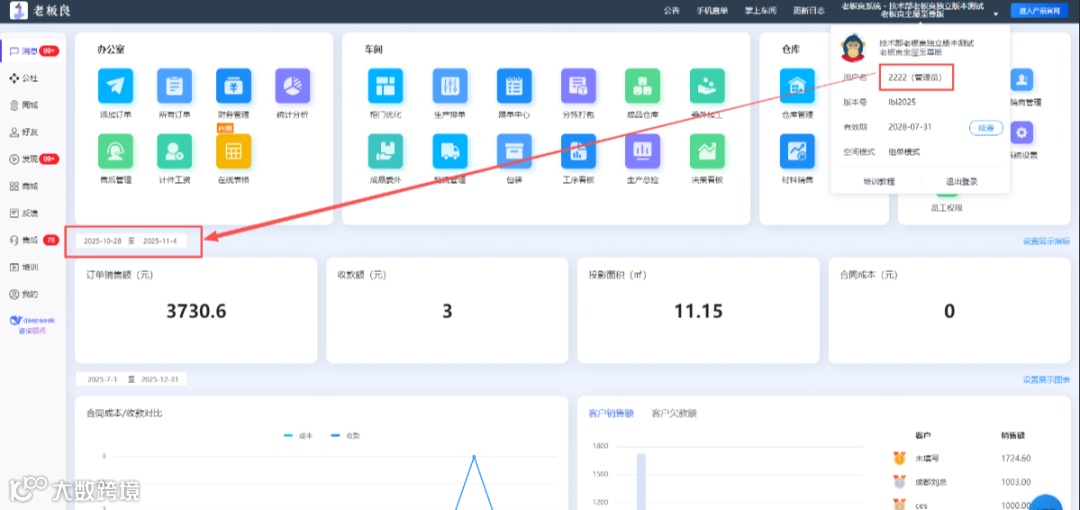Image resolution: width=1080 pixels, height=510 pixels.
Task: Click the version number lbl2025
Action: [x=902, y=102]
